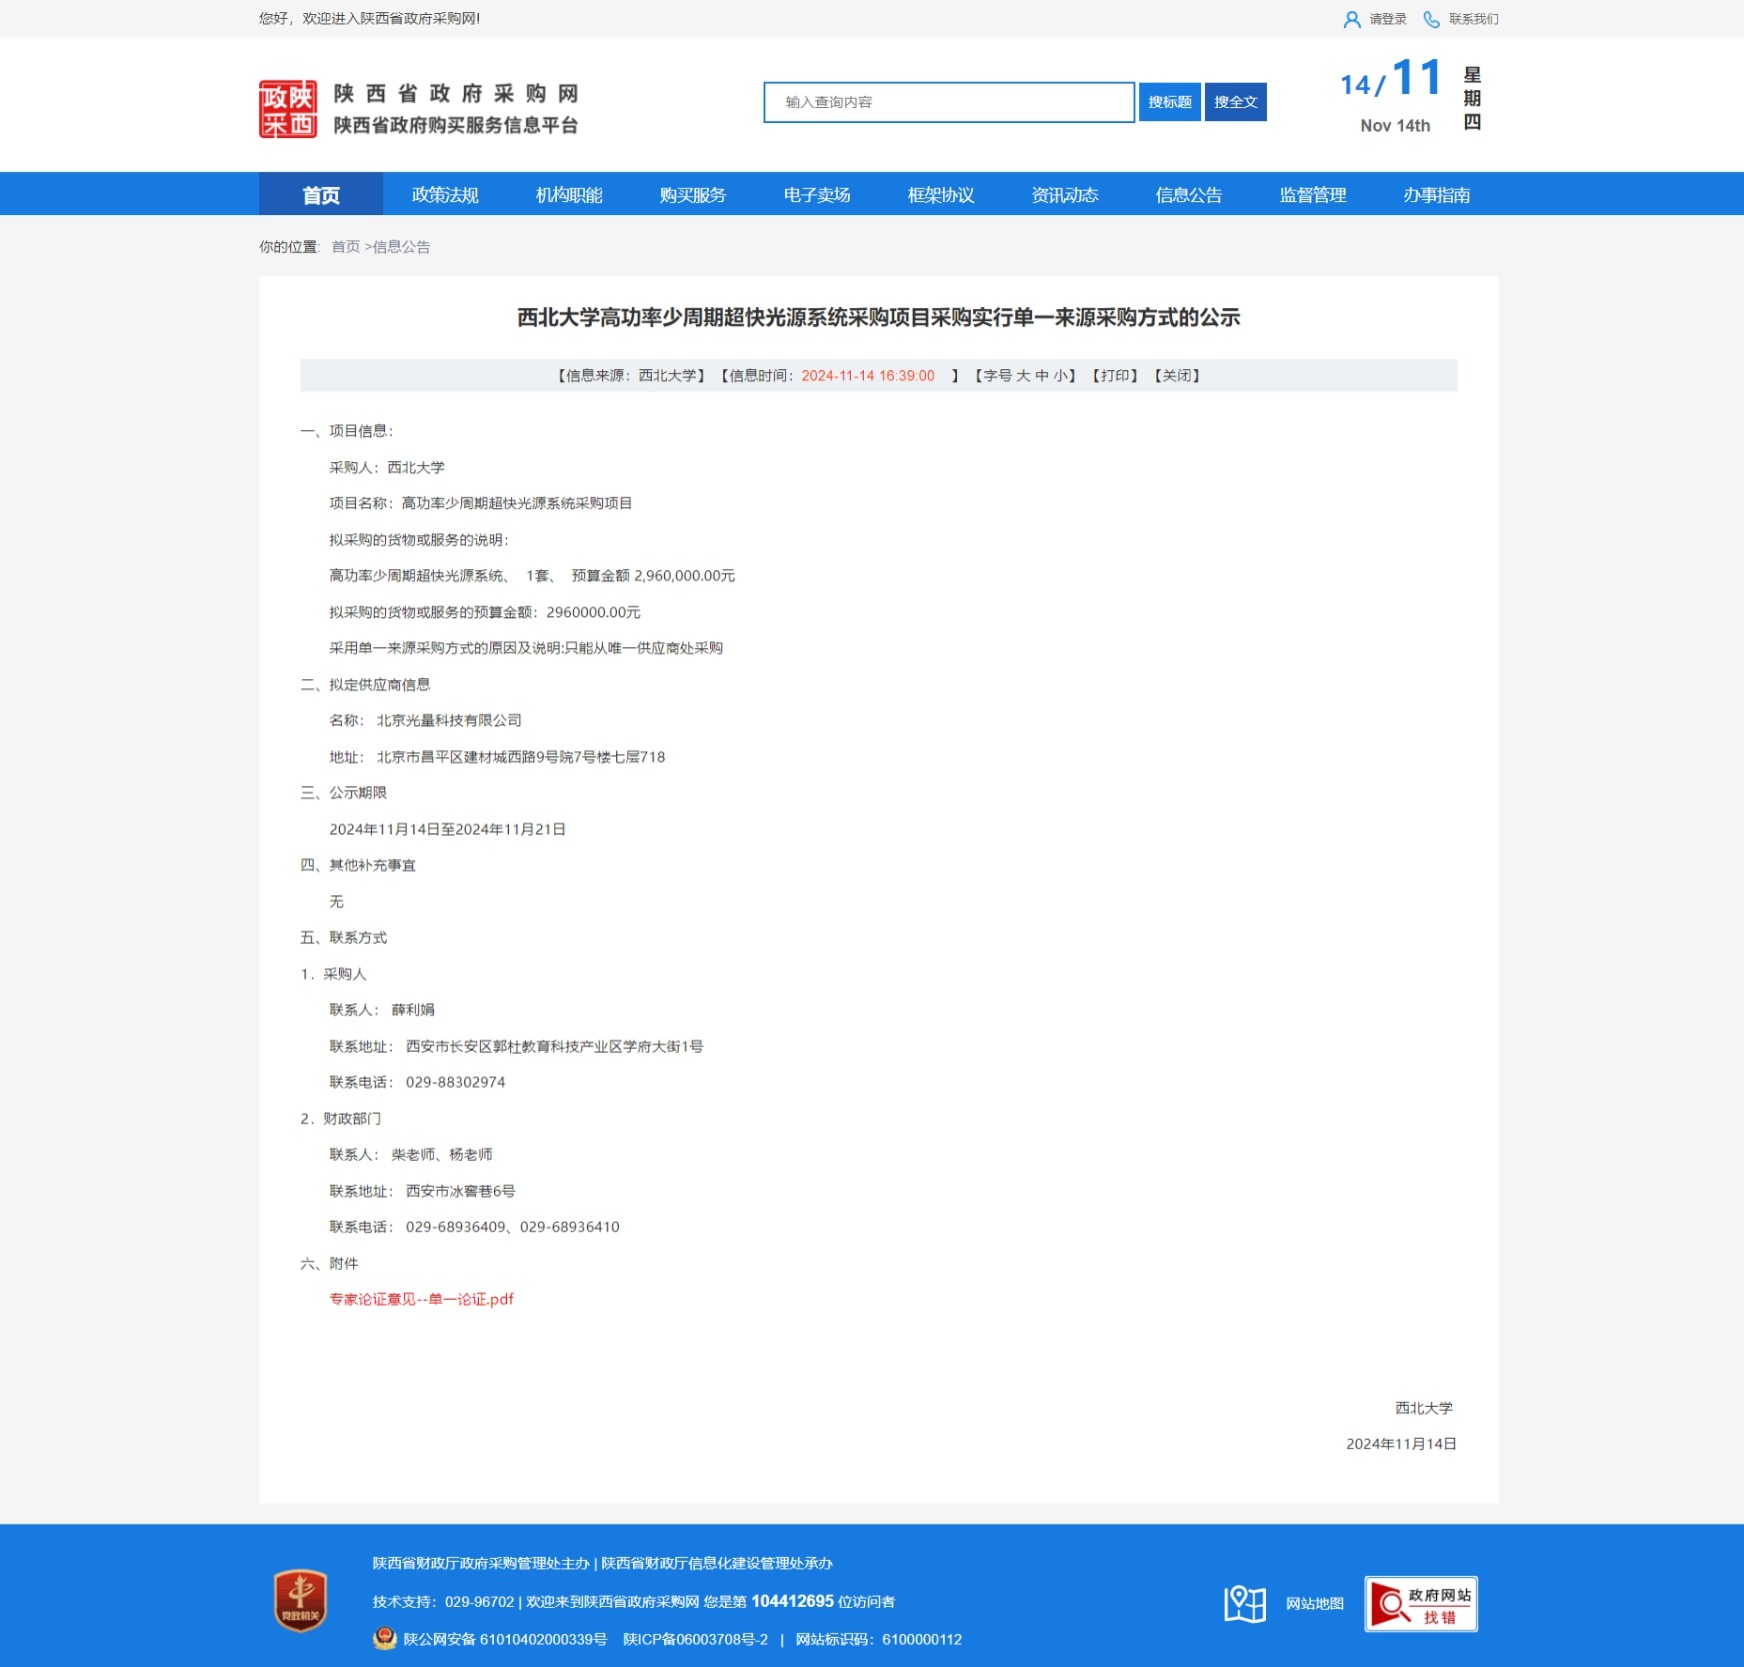The width and height of the screenshot is (1744, 1667).
Task: Click the finance shield emblem in footer
Action: pos(300,1600)
